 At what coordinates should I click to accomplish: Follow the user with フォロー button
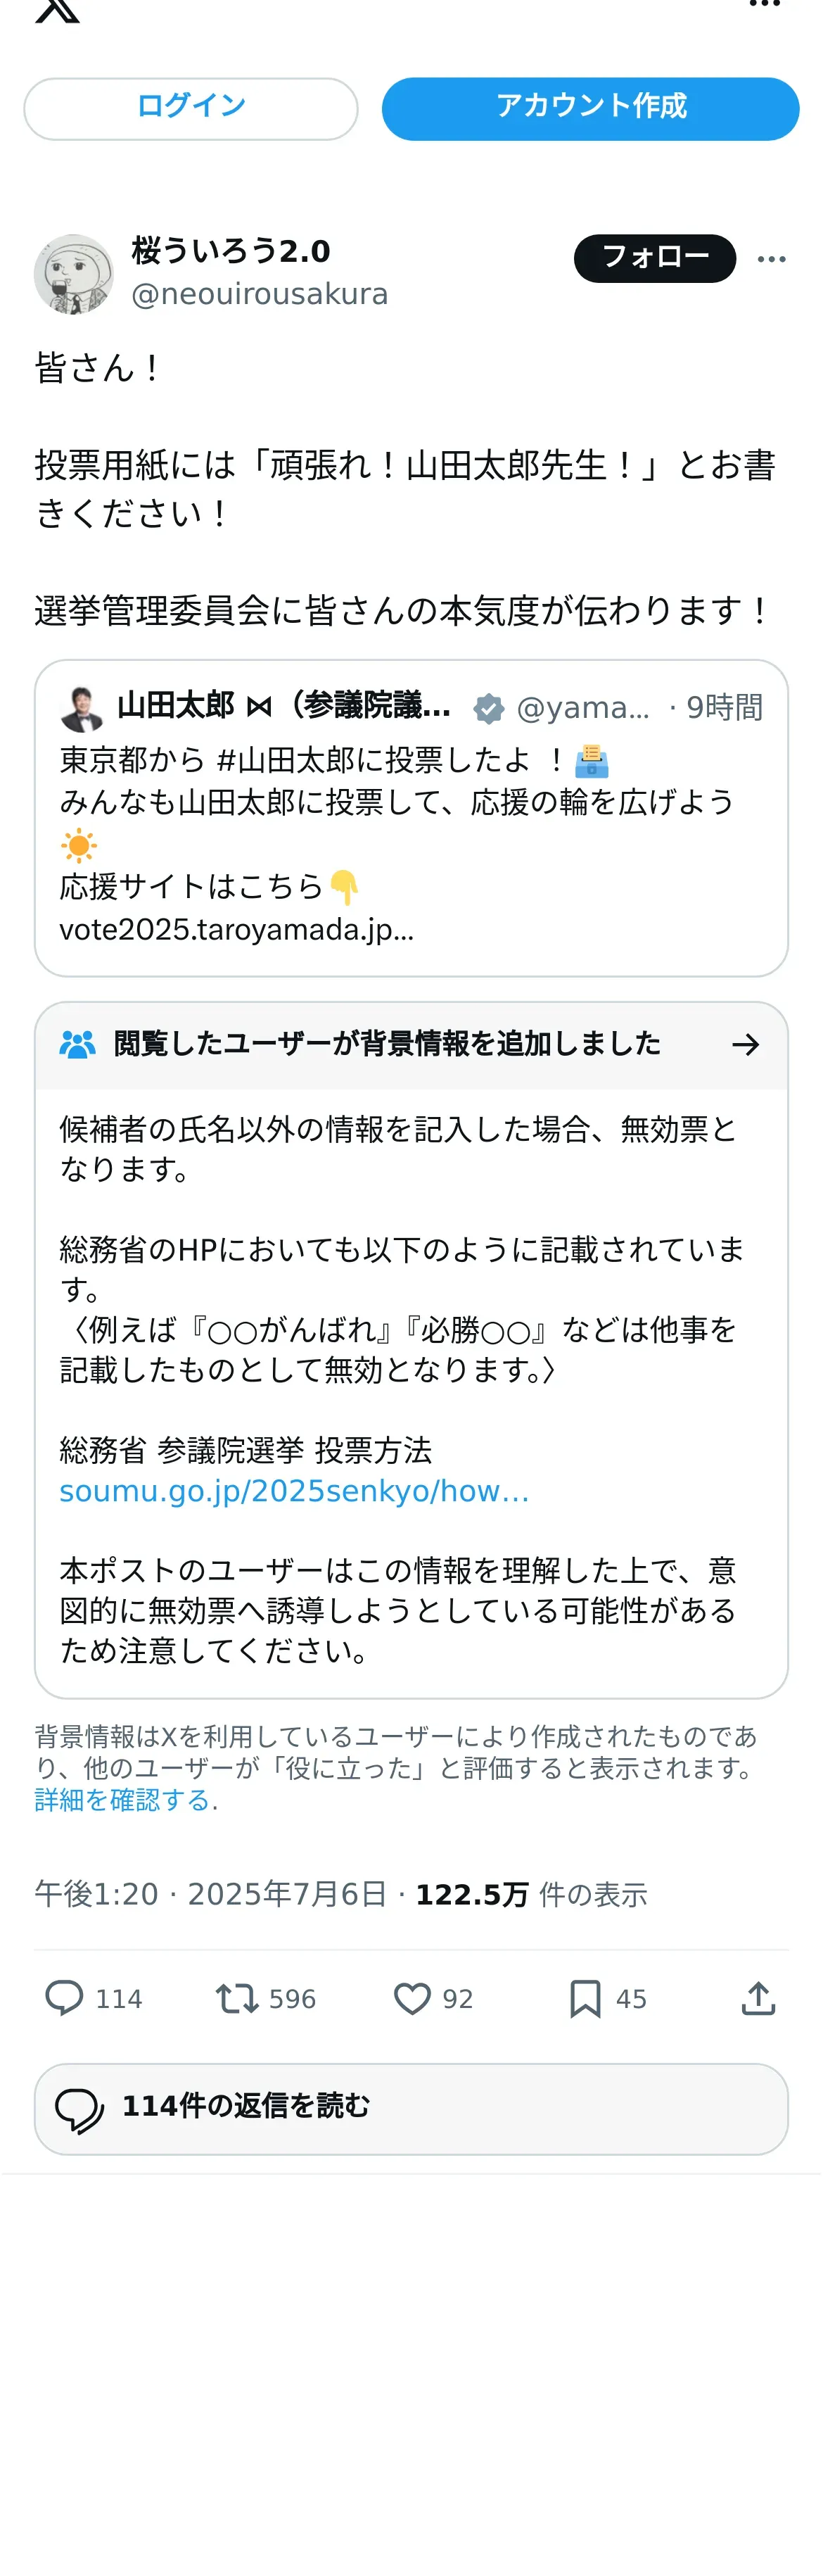pyautogui.click(x=654, y=258)
